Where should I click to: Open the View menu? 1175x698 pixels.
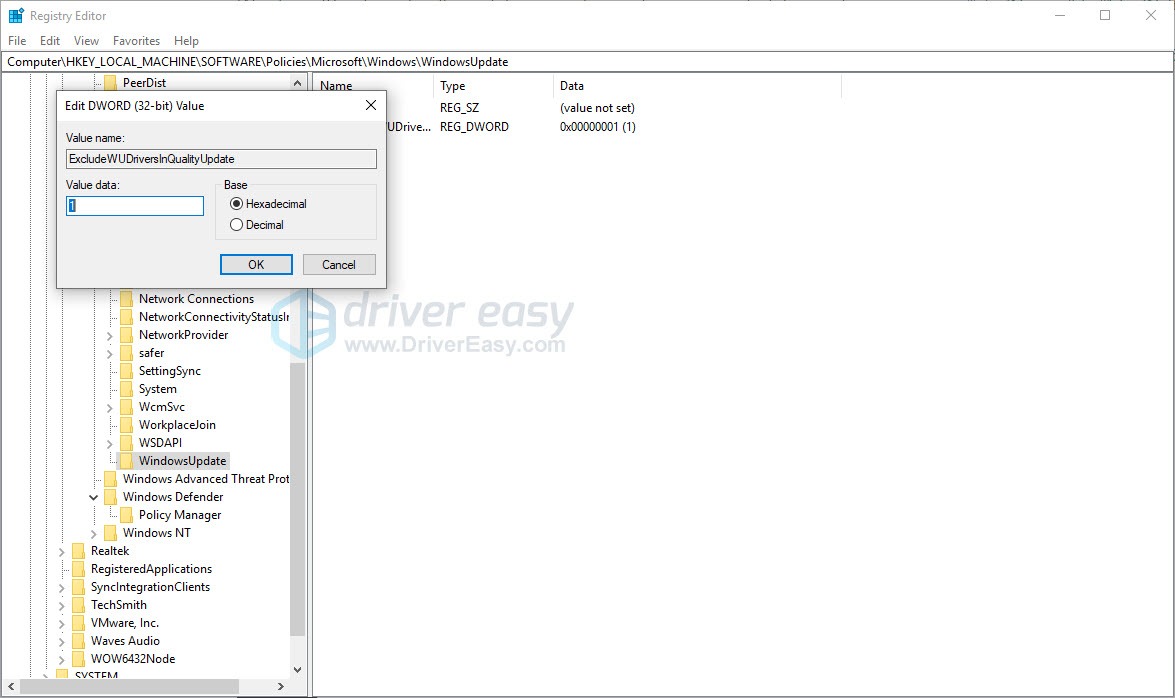point(85,40)
